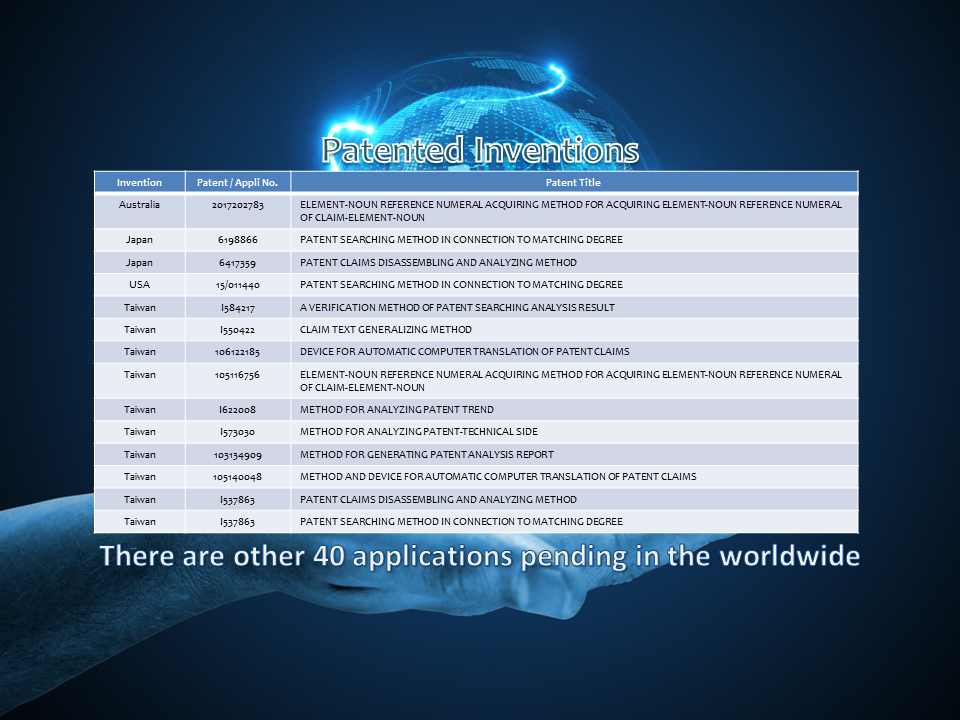Click patent number I550422
The height and width of the screenshot is (720, 960).
(238, 330)
